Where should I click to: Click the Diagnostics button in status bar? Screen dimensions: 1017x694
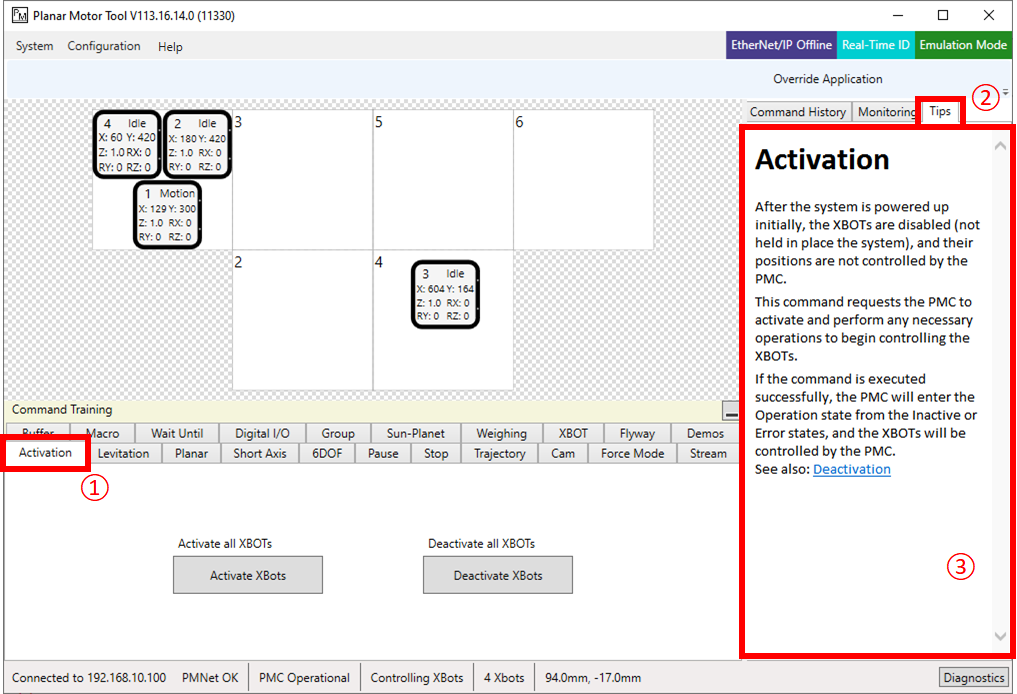coord(973,678)
